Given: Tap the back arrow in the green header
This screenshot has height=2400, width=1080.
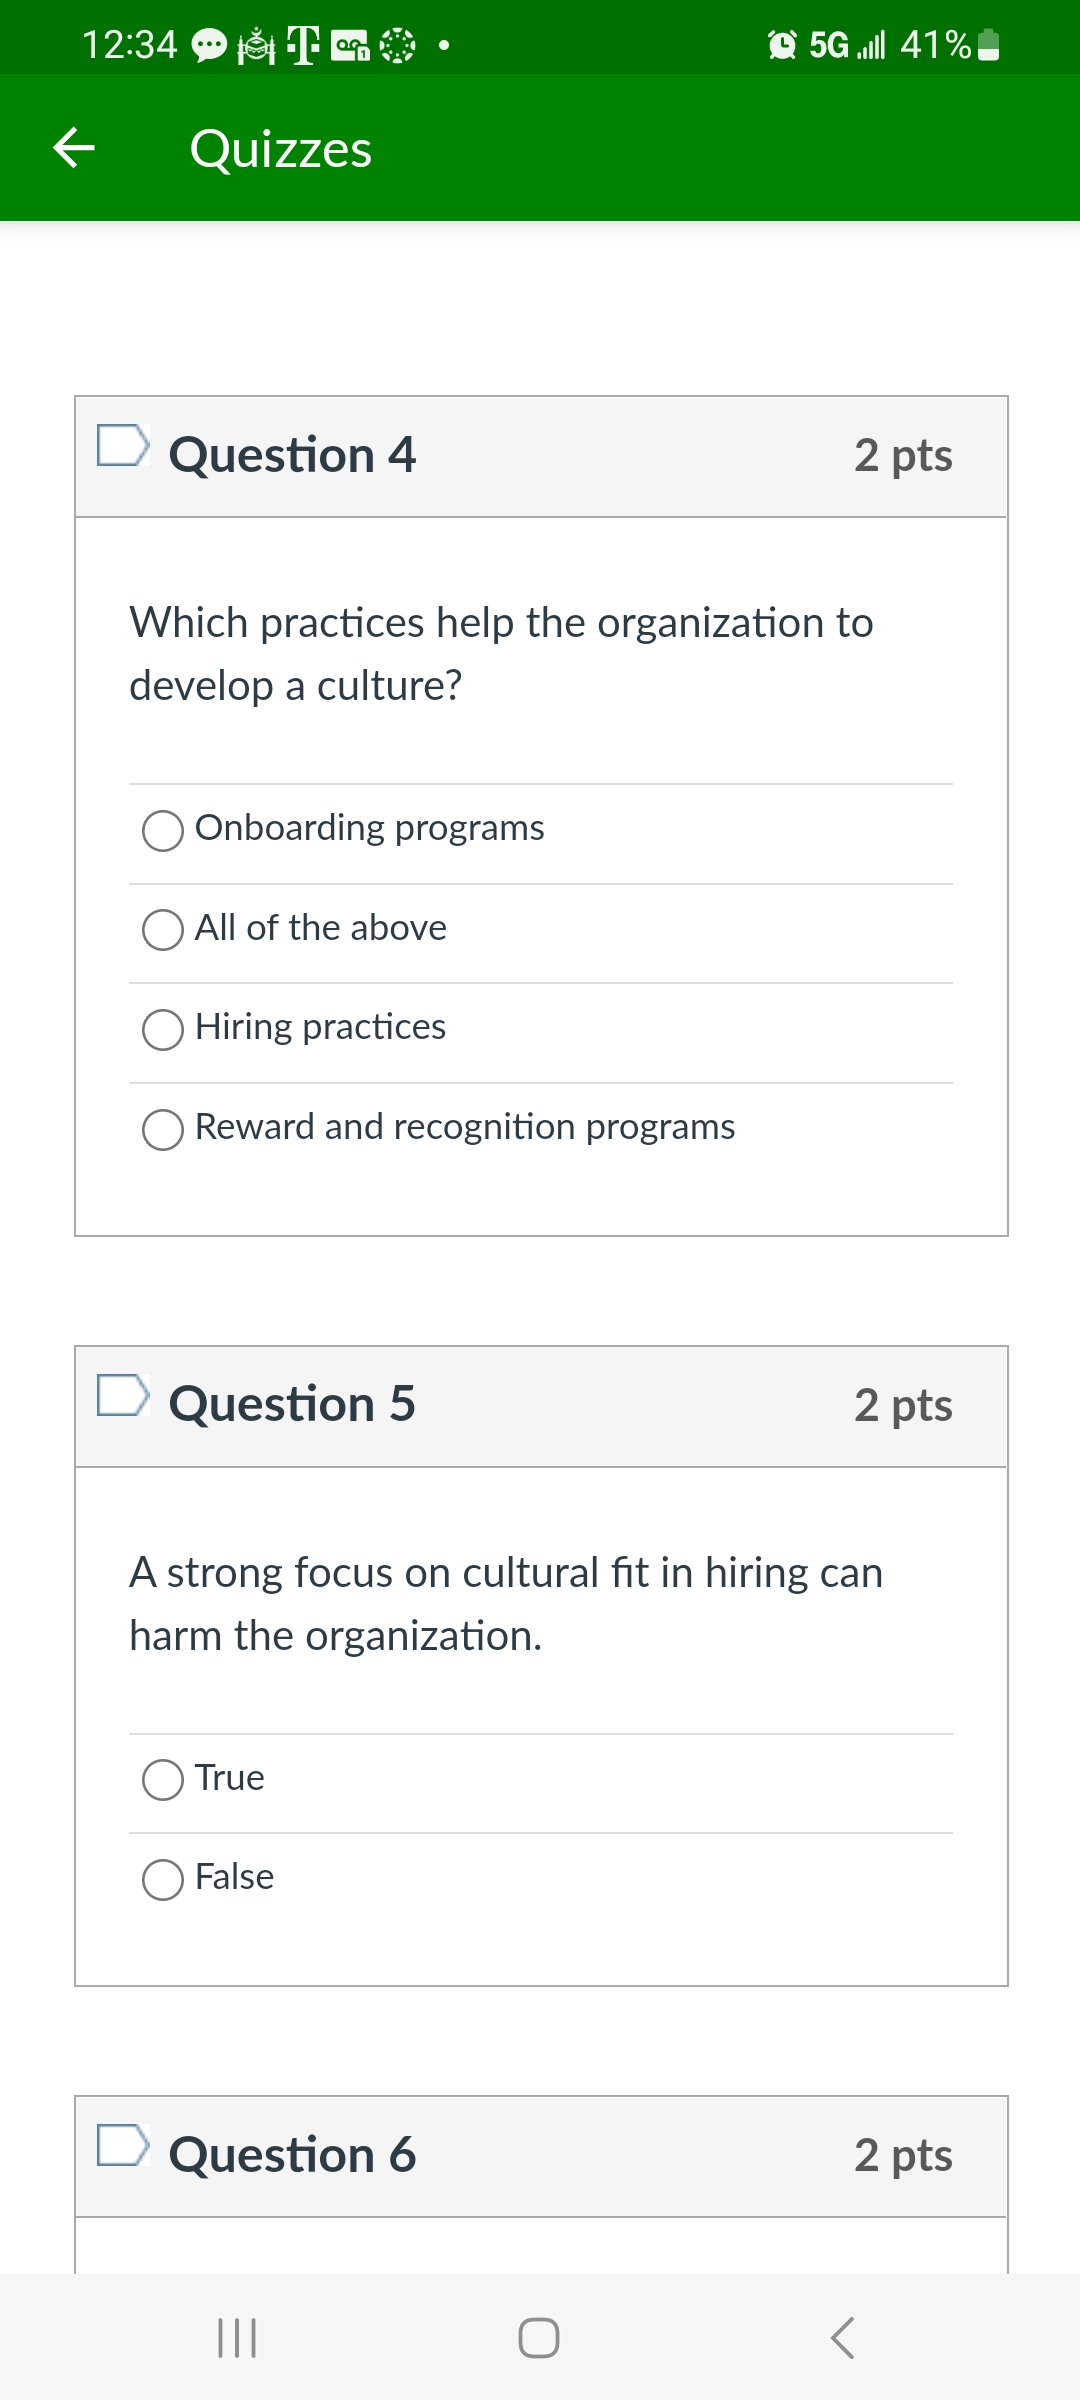Looking at the screenshot, I should (76, 146).
